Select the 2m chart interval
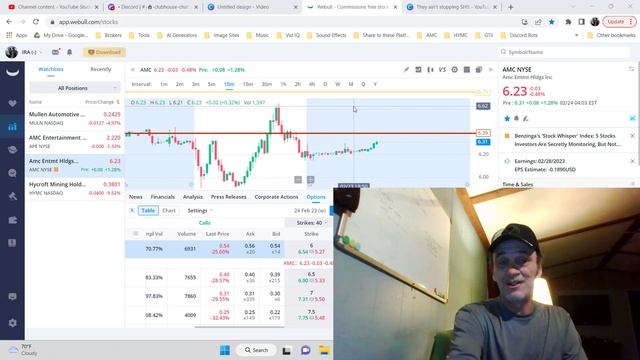The image size is (640, 360). [x=180, y=84]
